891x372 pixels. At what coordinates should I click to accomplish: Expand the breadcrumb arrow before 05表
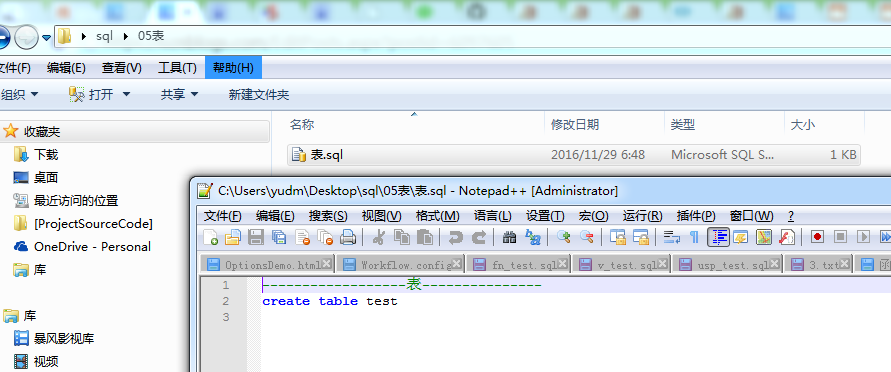pyautogui.click(x=126, y=37)
